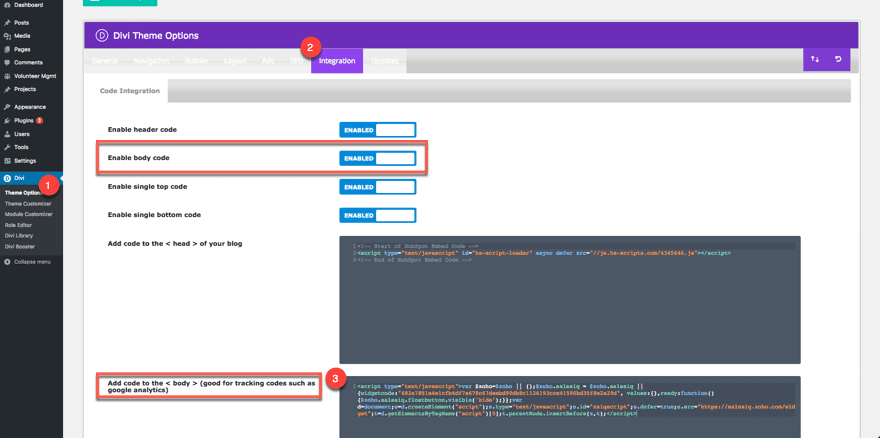Screen dimensions: 880x438
Task: Open Posts via its pin icon
Action: (x=7, y=22)
